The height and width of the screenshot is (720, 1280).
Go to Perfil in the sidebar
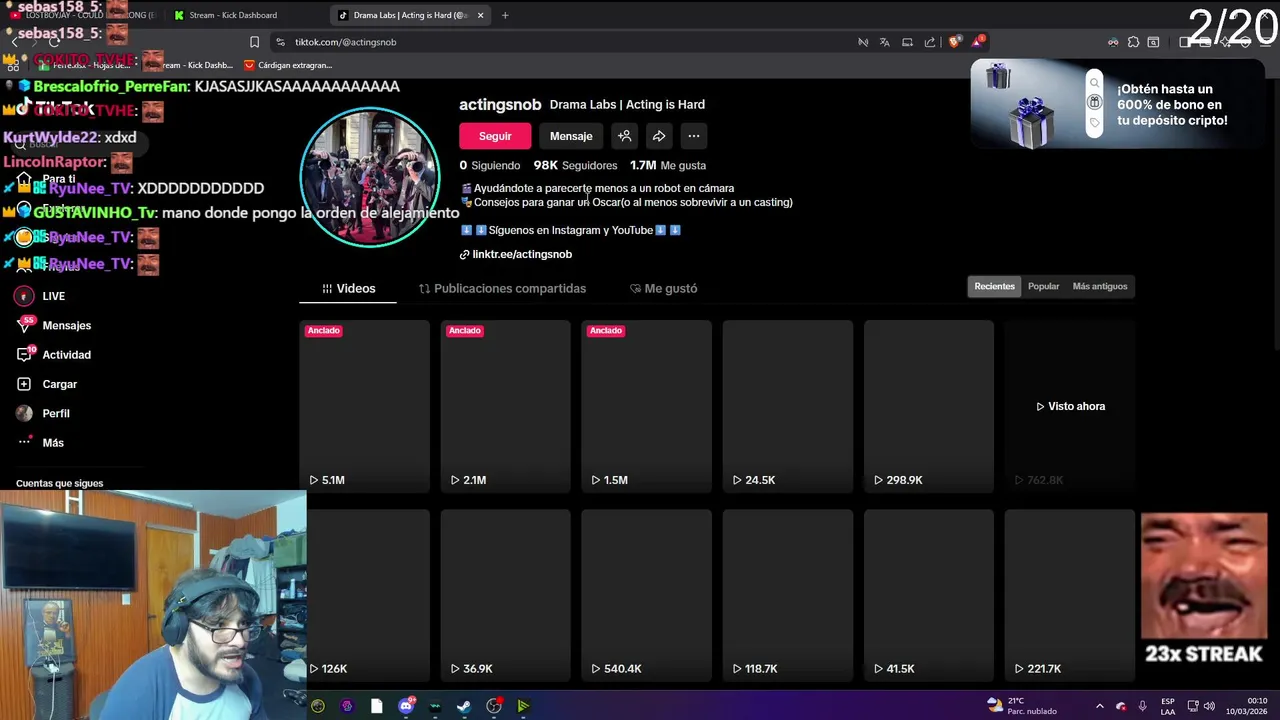(x=43, y=413)
